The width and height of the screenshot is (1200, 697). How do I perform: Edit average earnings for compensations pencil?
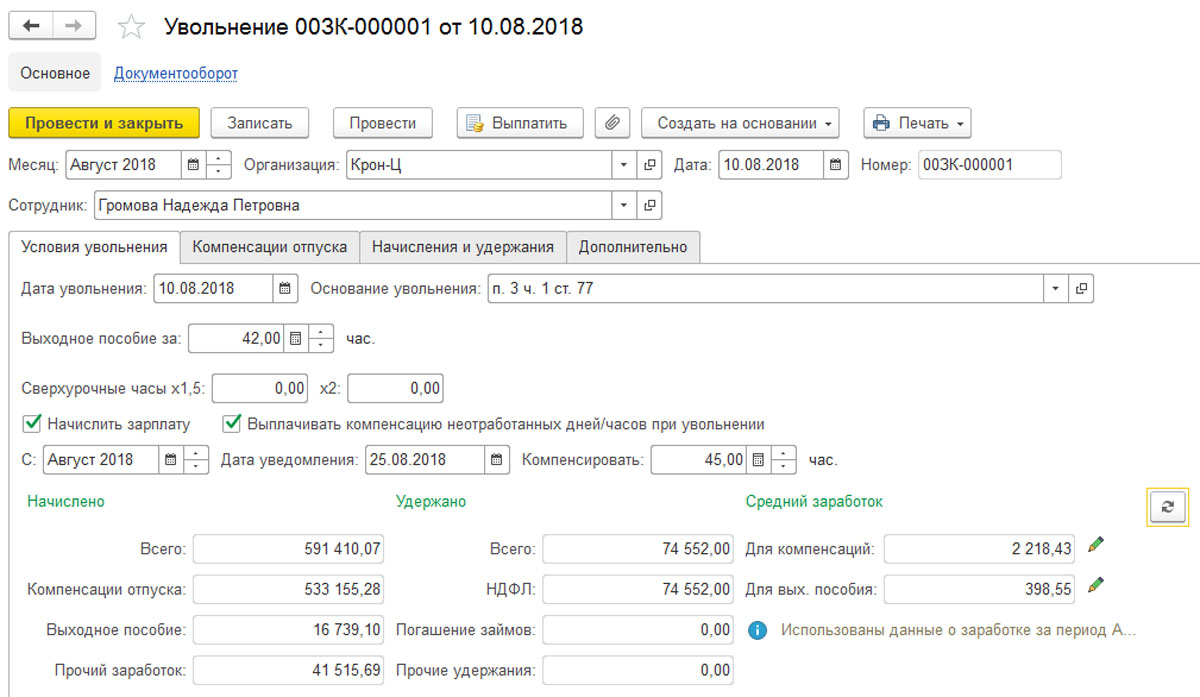(x=1096, y=545)
